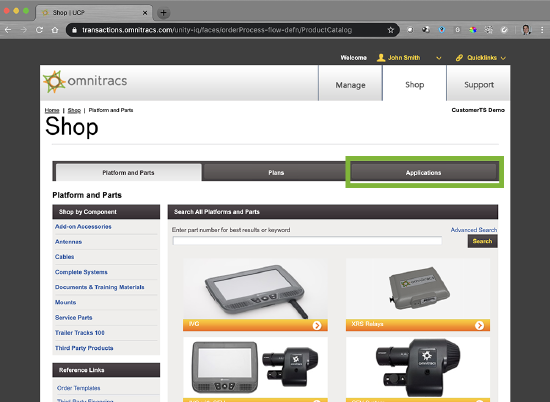Click the browser home icon
Viewport: 550px width, 402px height.
[55, 30]
